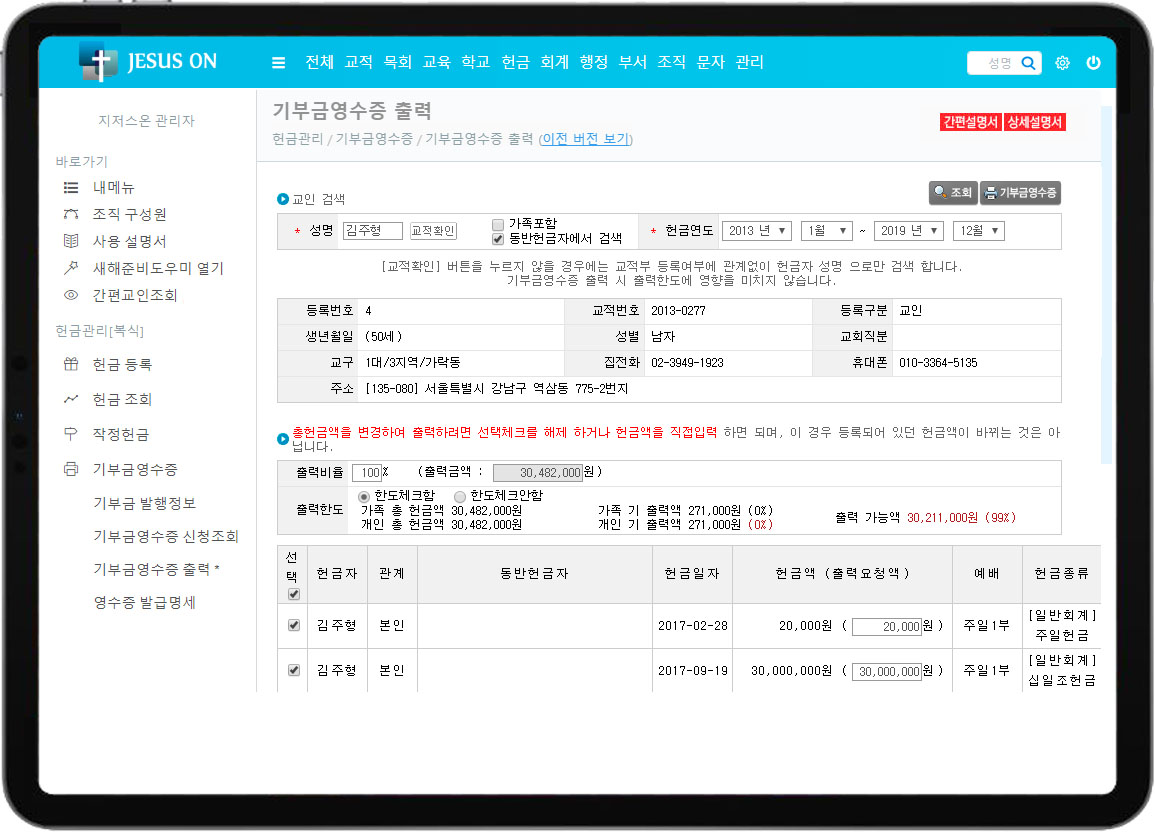Select the 한도체크안함 radio button

pyautogui.click(x=460, y=496)
